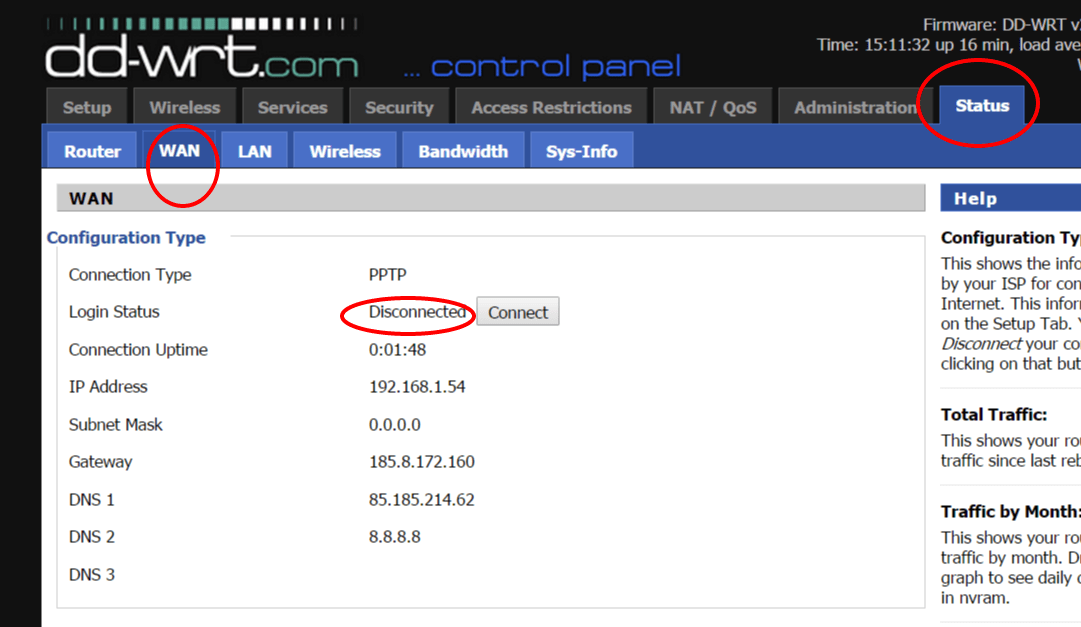The height and width of the screenshot is (627, 1081).
Task: Open the Access Restrictions tab
Action: click(552, 107)
